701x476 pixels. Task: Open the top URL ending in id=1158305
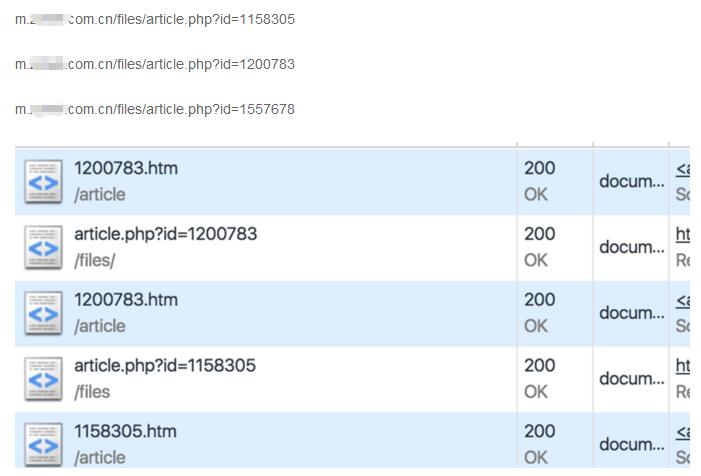(x=155, y=19)
